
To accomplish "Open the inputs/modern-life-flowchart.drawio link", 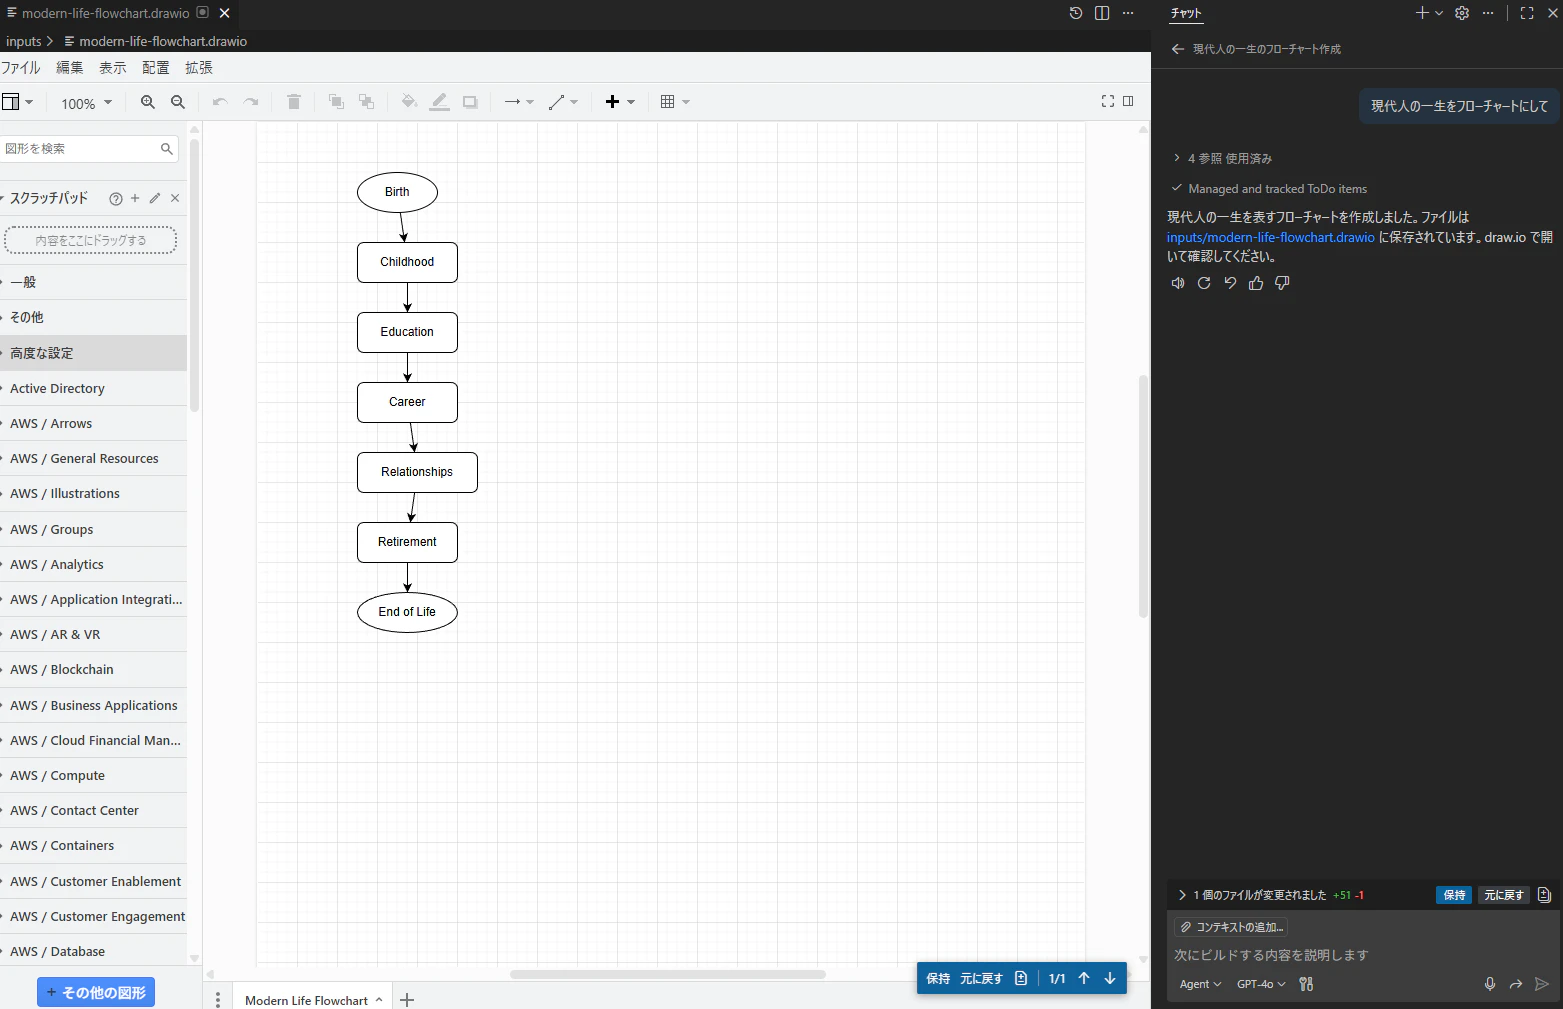I will click(x=1270, y=237).
